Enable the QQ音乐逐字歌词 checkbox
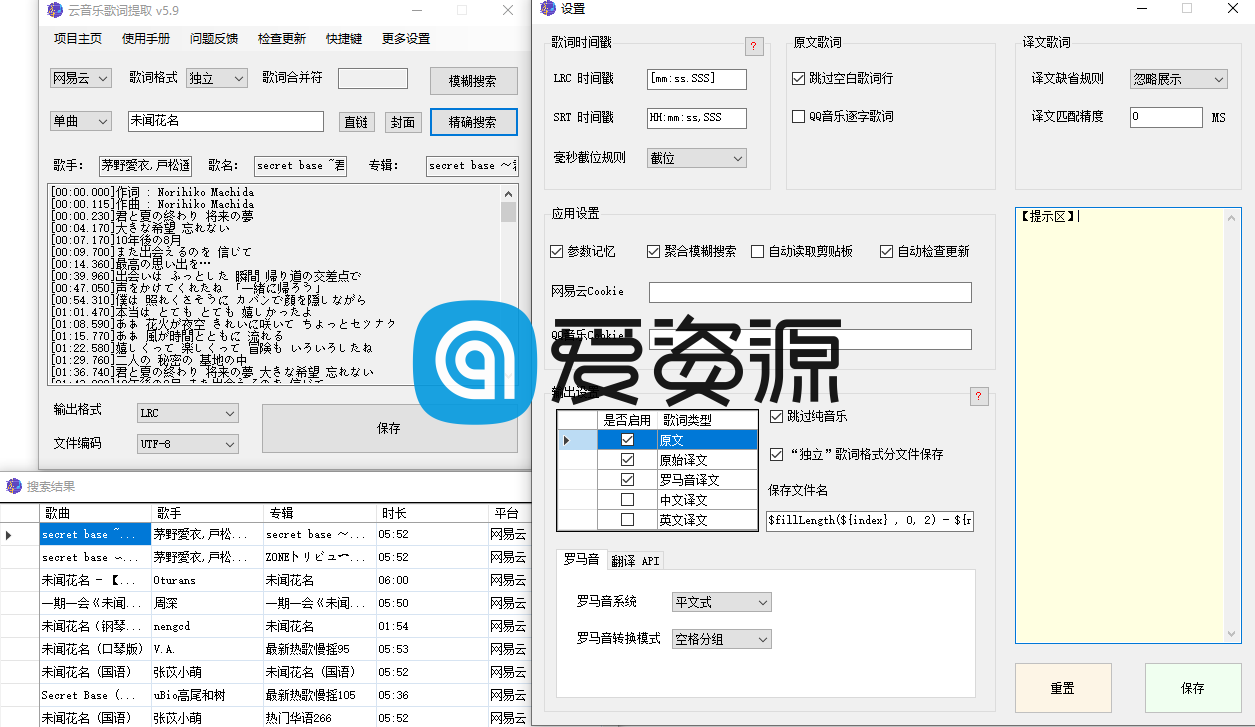This screenshot has height=727, width=1255. tap(797, 115)
